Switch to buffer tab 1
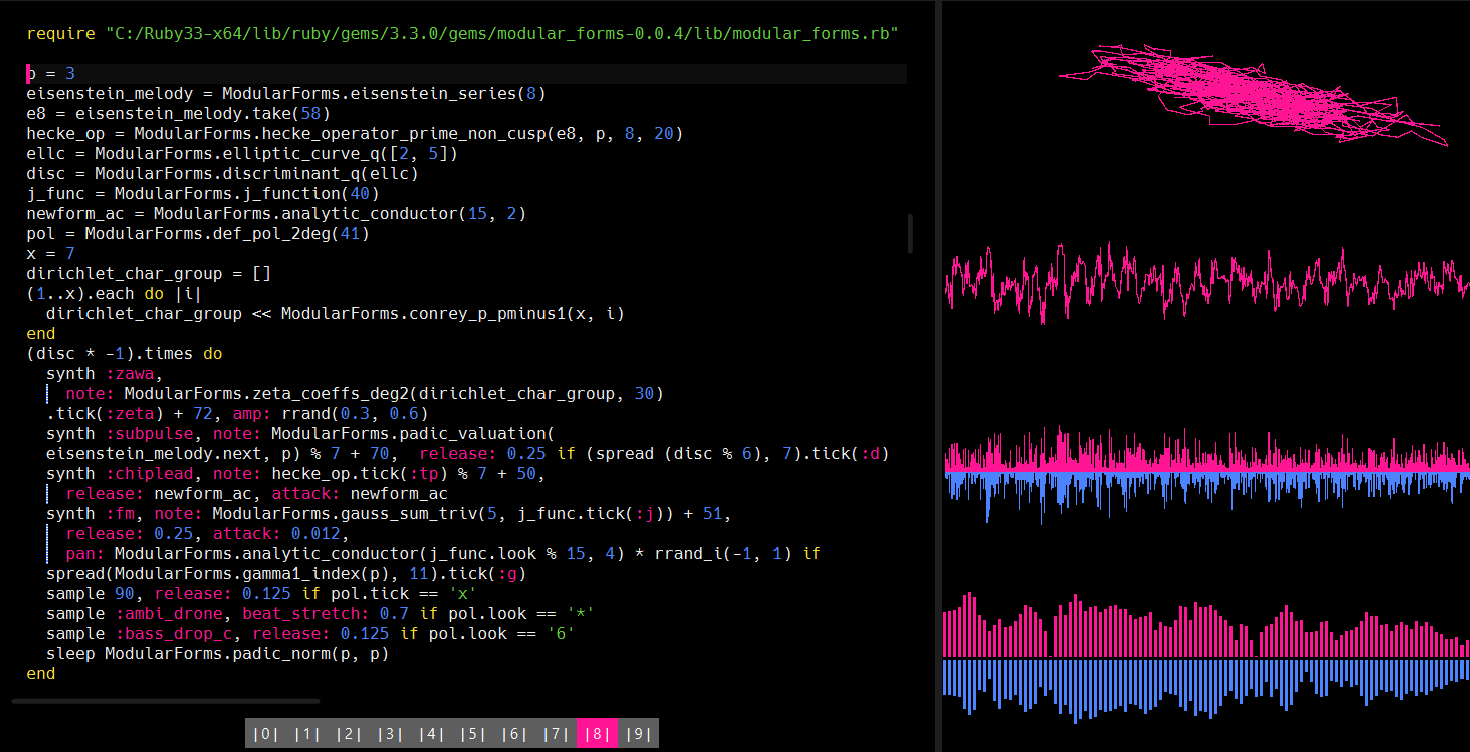 [x=308, y=734]
